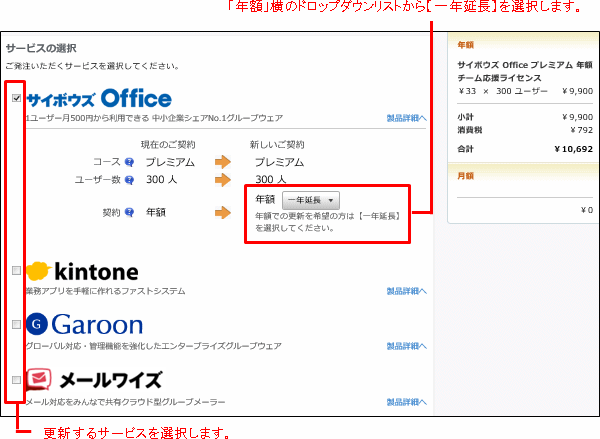Check the kintone service checkbox
The width and height of the screenshot is (600, 439).
15,270
